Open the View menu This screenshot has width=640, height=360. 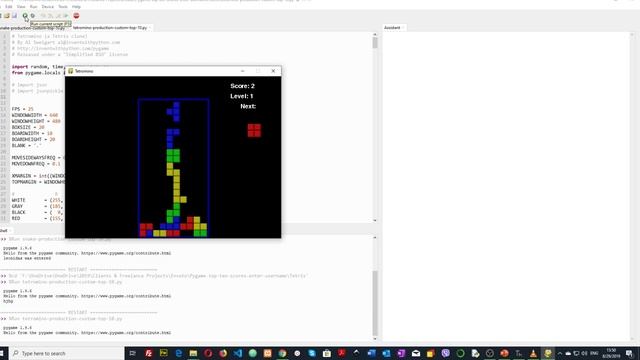click(21, 7)
